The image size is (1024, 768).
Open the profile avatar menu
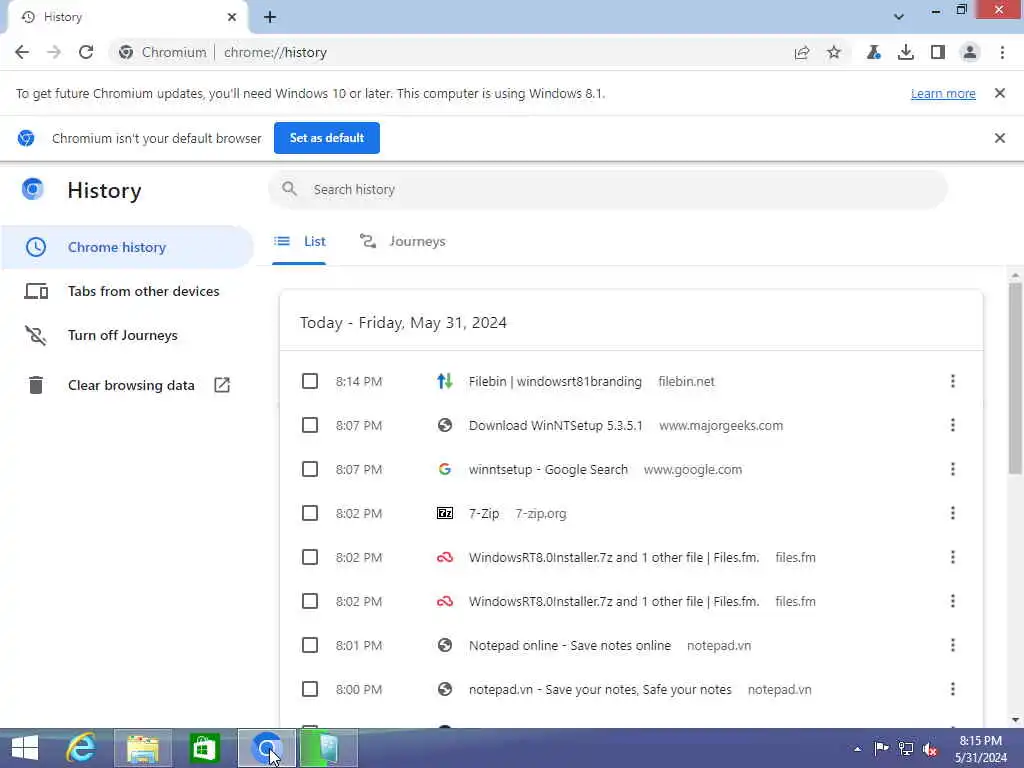click(x=970, y=52)
